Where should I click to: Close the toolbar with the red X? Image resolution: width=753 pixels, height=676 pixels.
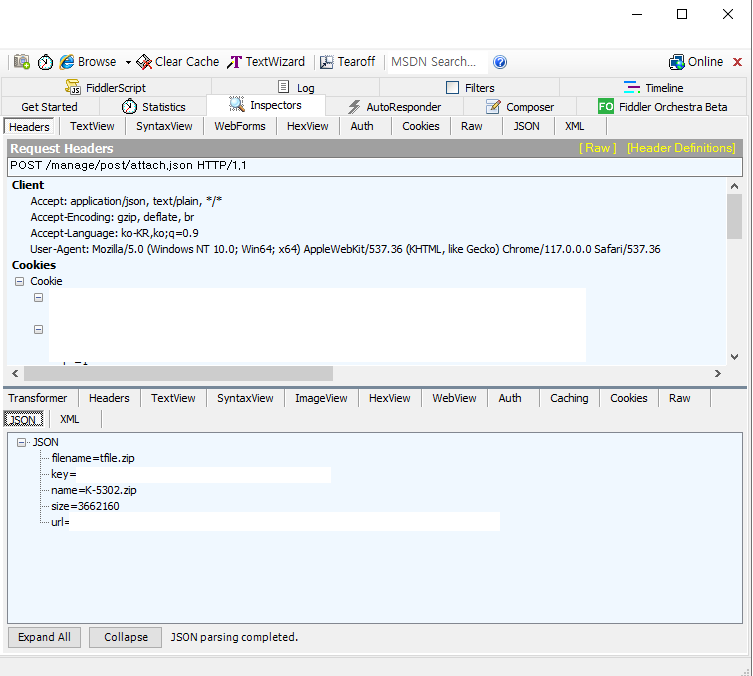[738, 62]
